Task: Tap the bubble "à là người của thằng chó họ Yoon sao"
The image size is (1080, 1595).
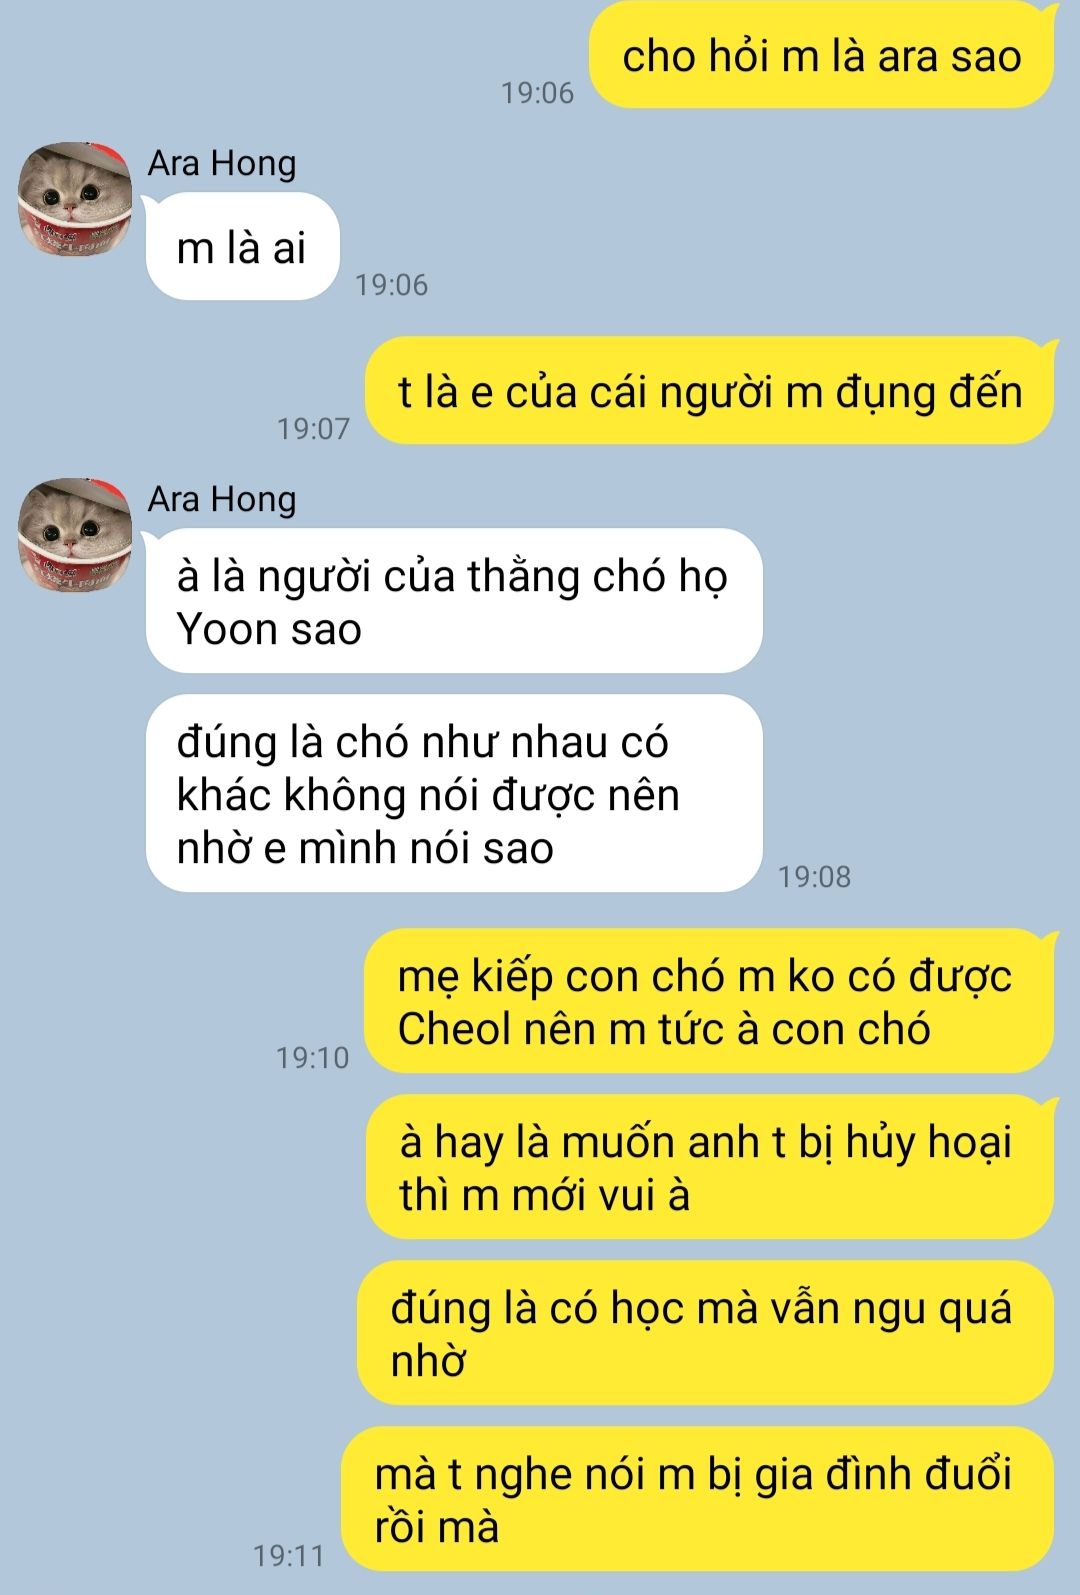Action: click(453, 601)
